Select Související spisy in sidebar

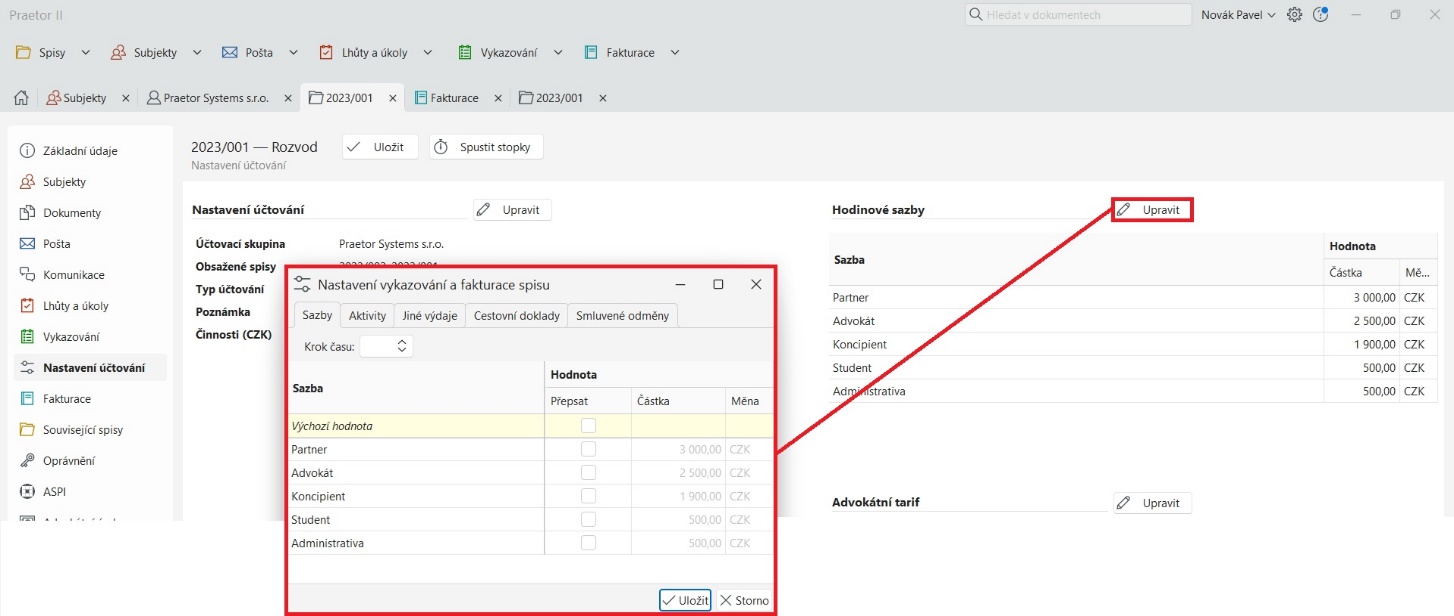click(89, 430)
